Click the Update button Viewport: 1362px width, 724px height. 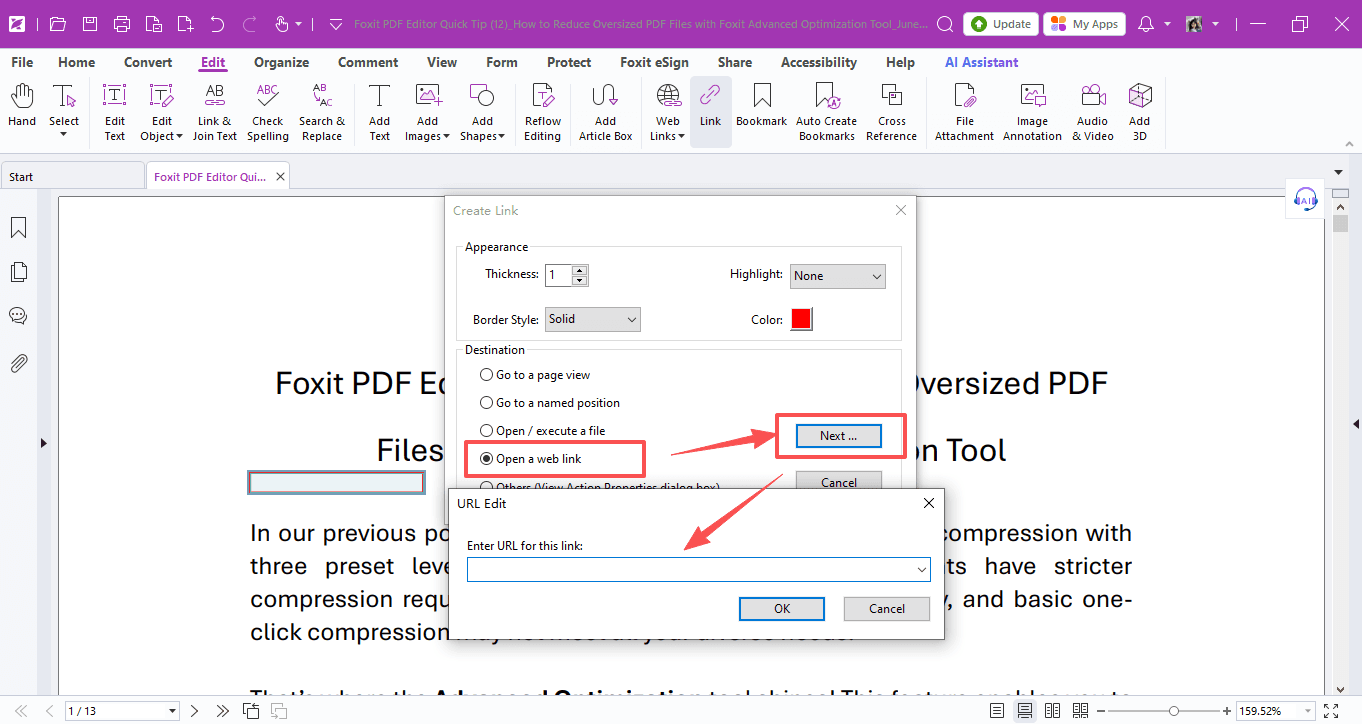coord(1000,24)
